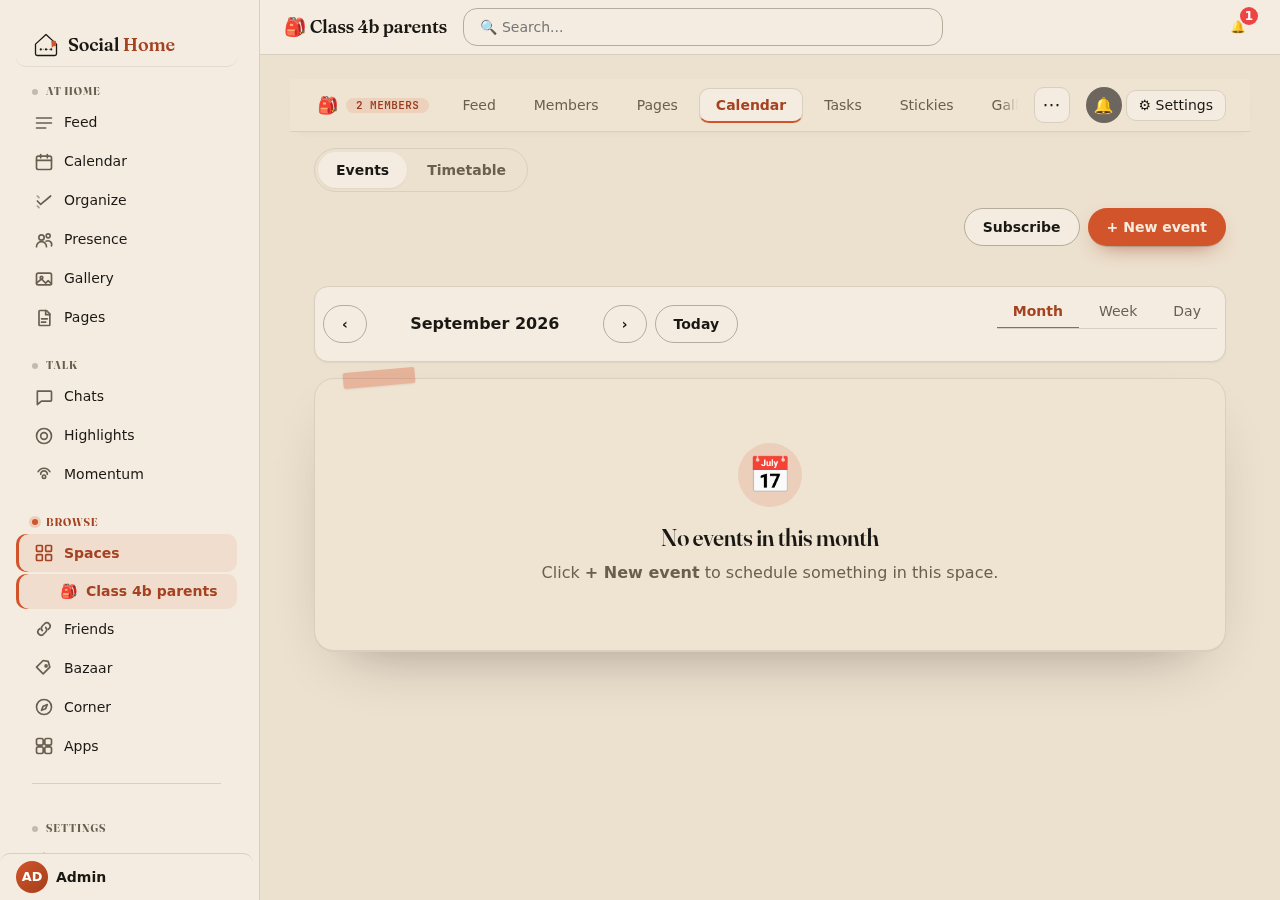Viewport: 1280px width, 900px height.
Task: Open the sidebar Calendar icon
Action: point(44,162)
